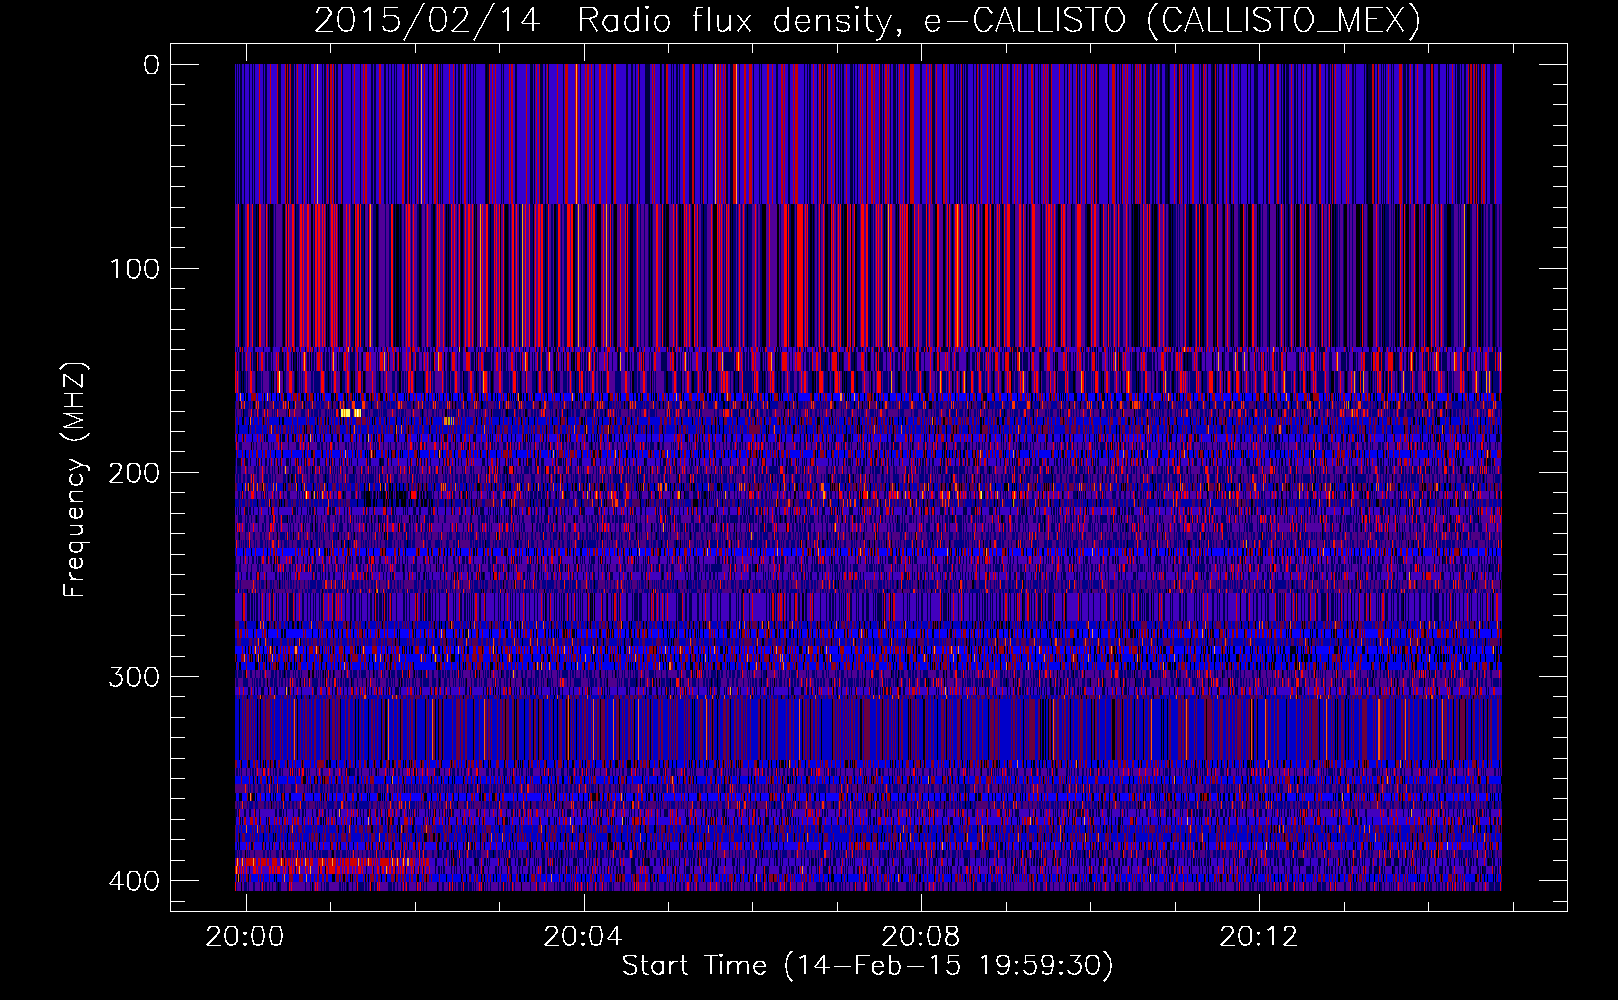Screen dimensions: 1618x1000
Task: Select the 'Frequency (MHZ)' y-axis label
Action: tap(75, 479)
